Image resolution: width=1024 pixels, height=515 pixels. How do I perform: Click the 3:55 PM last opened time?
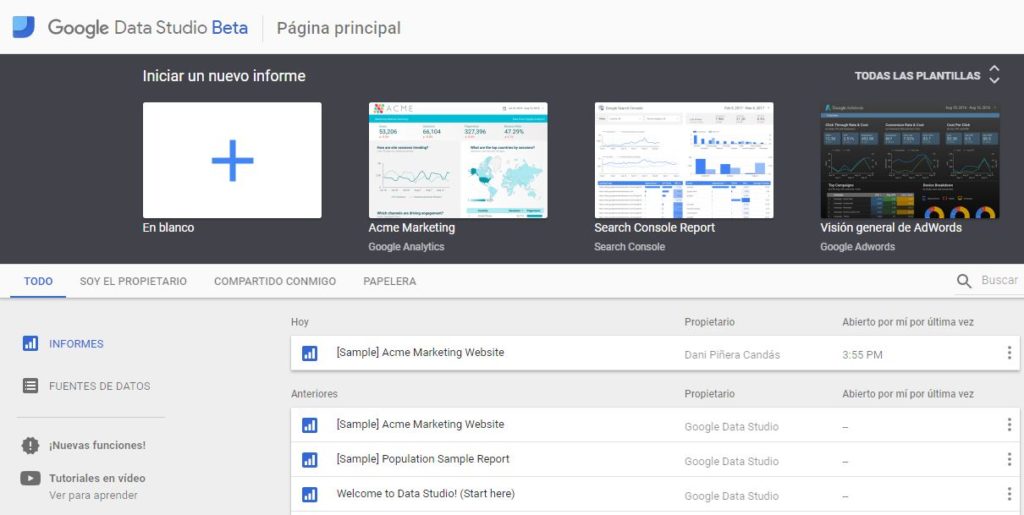click(x=862, y=355)
